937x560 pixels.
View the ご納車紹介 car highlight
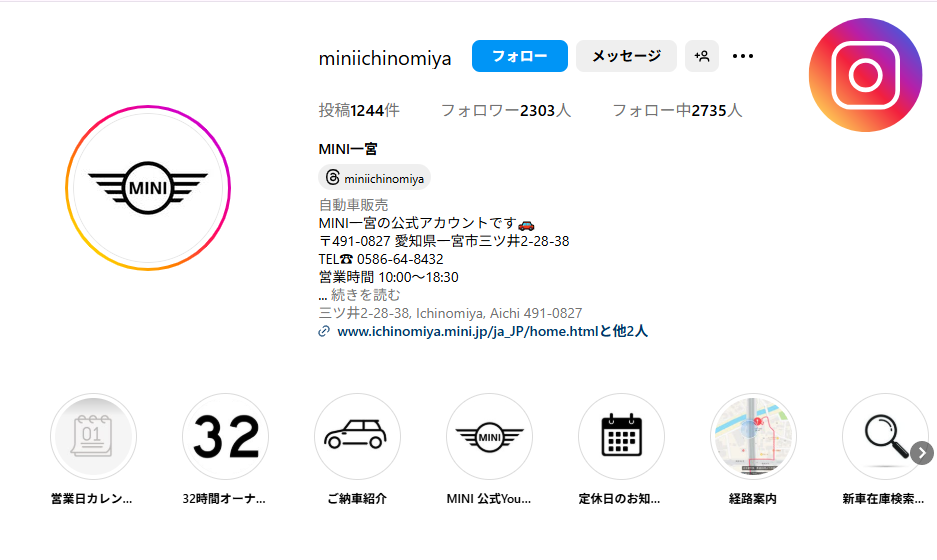pos(357,436)
